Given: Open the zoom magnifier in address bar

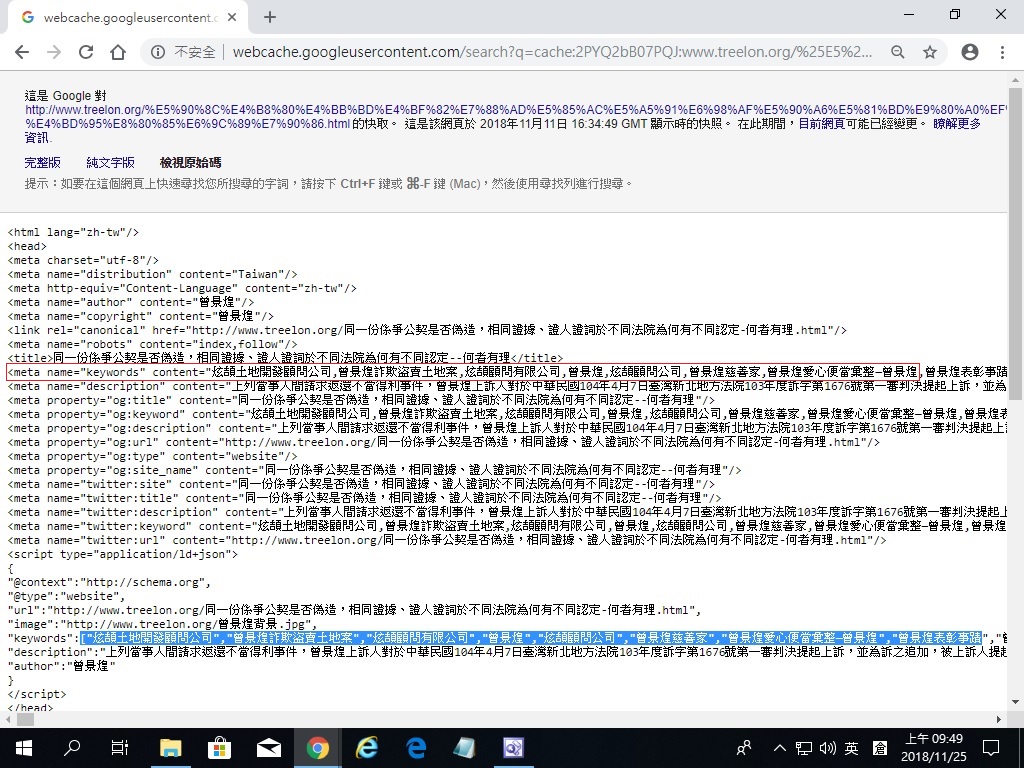Looking at the screenshot, I should [898, 52].
